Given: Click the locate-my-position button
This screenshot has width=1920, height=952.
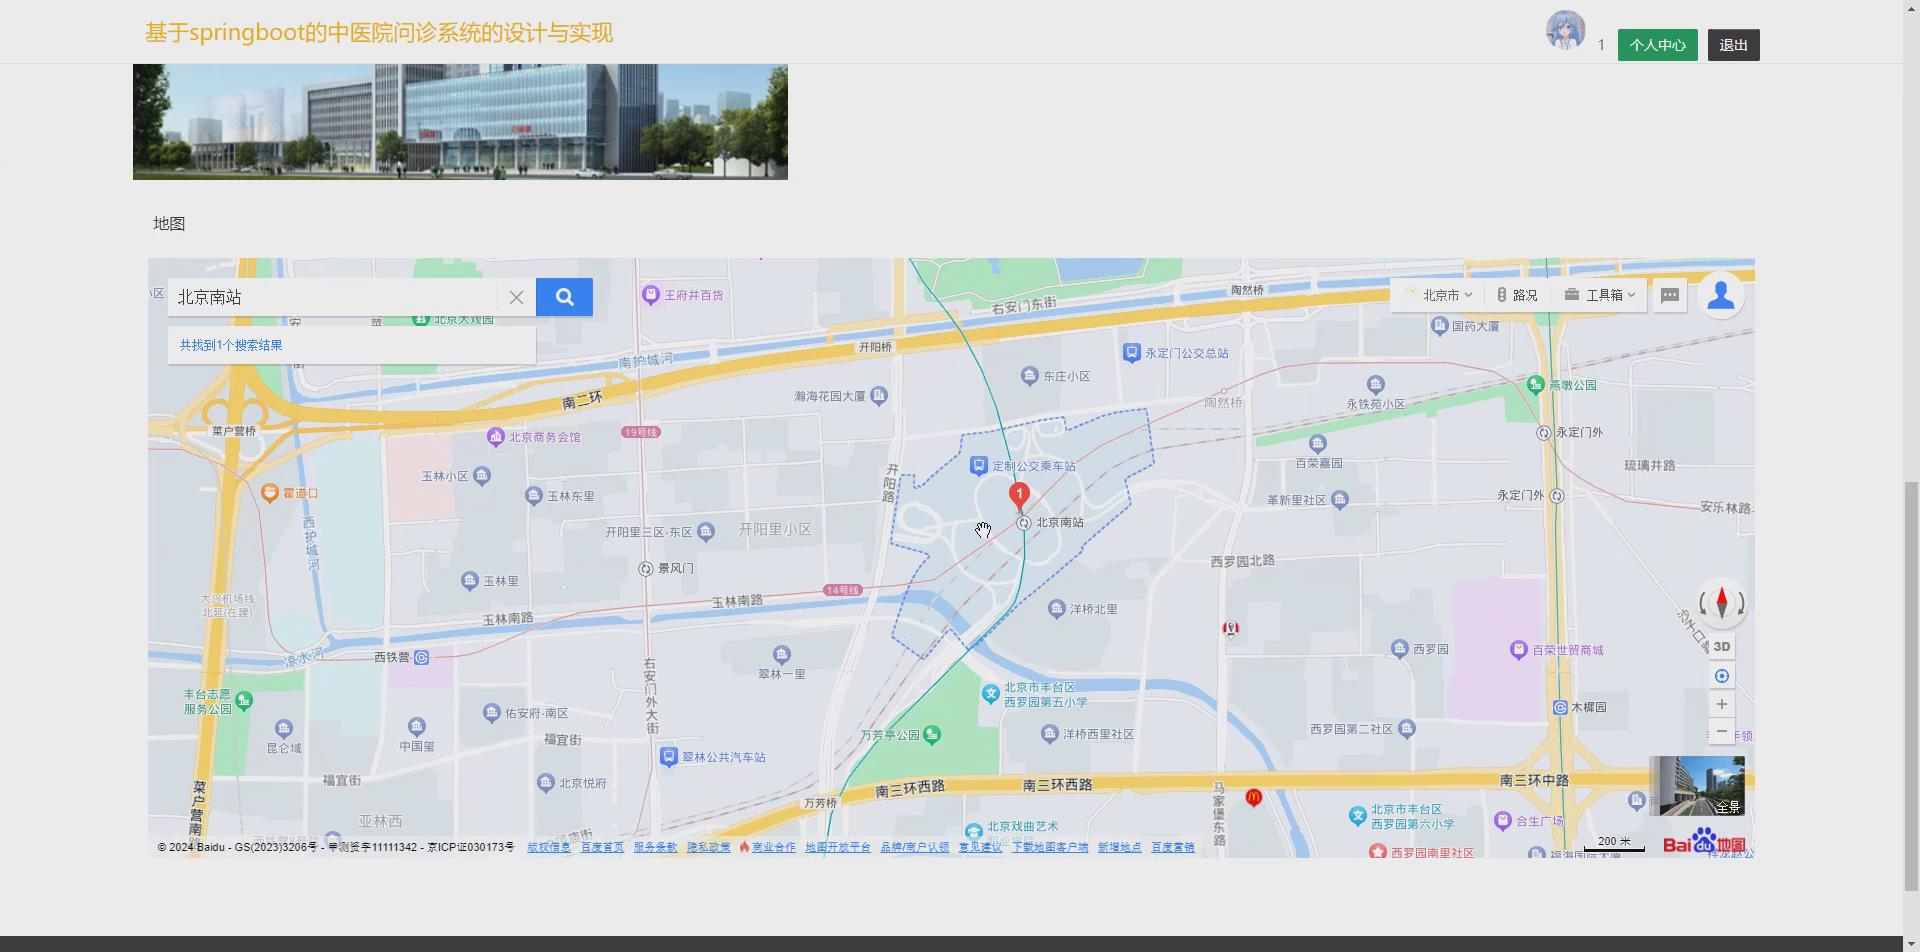Looking at the screenshot, I should [1722, 676].
